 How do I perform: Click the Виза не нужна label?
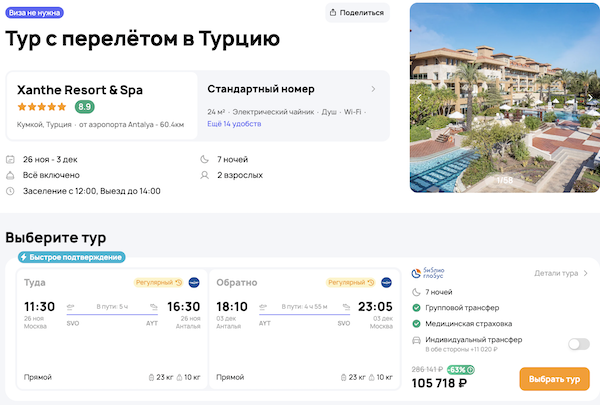click(x=35, y=13)
